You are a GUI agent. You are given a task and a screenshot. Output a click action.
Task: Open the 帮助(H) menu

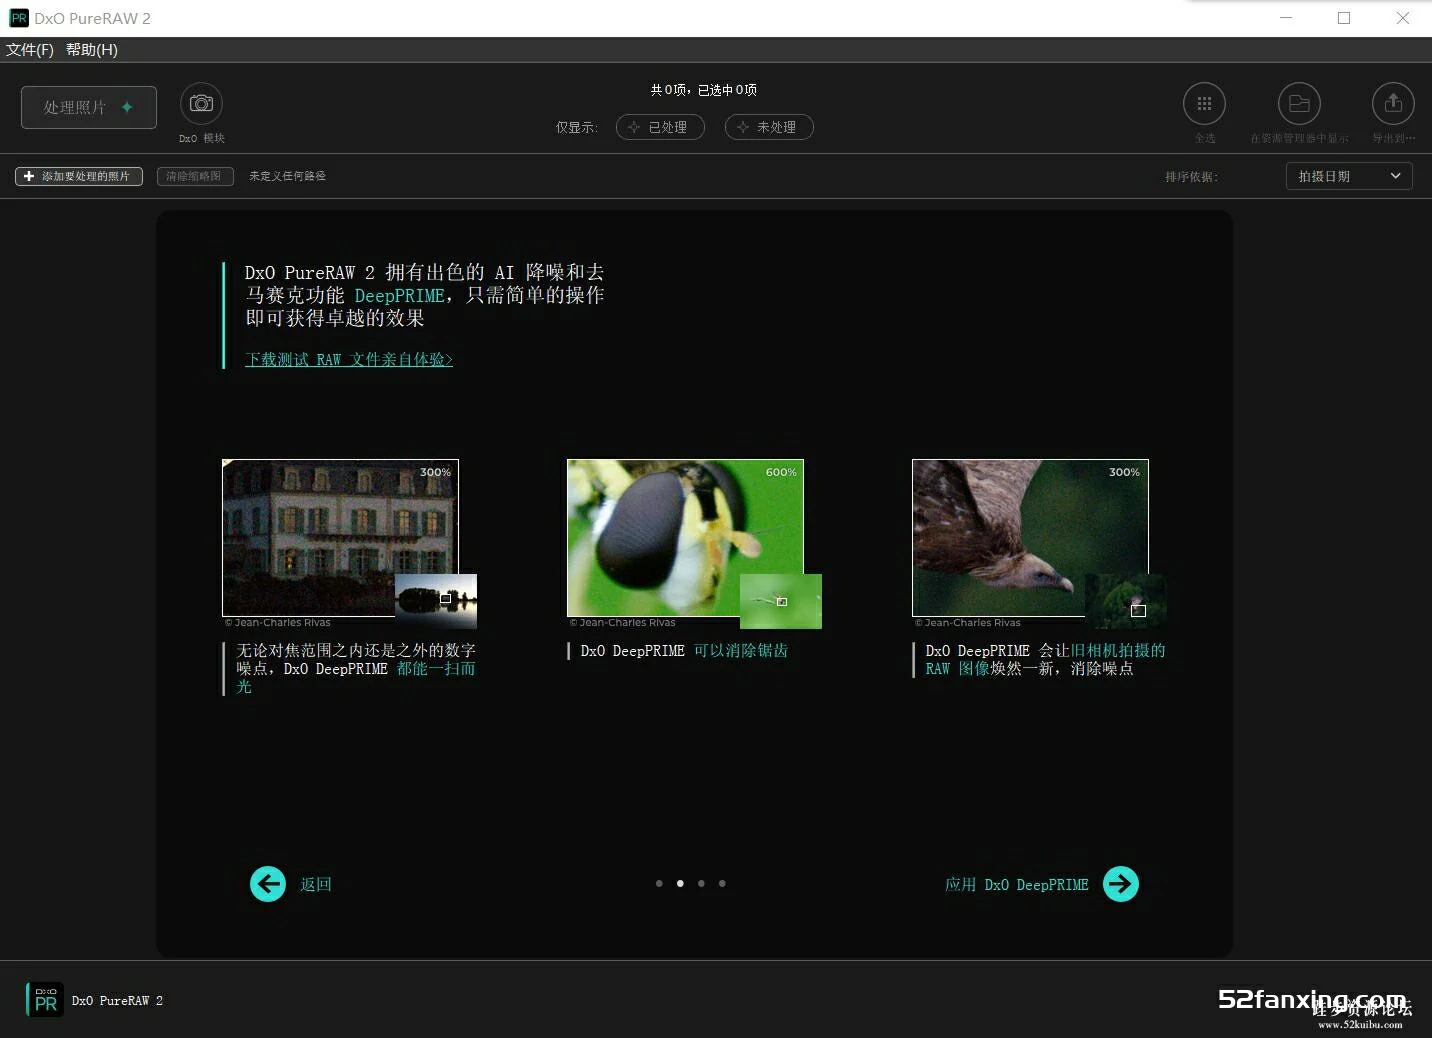point(92,49)
